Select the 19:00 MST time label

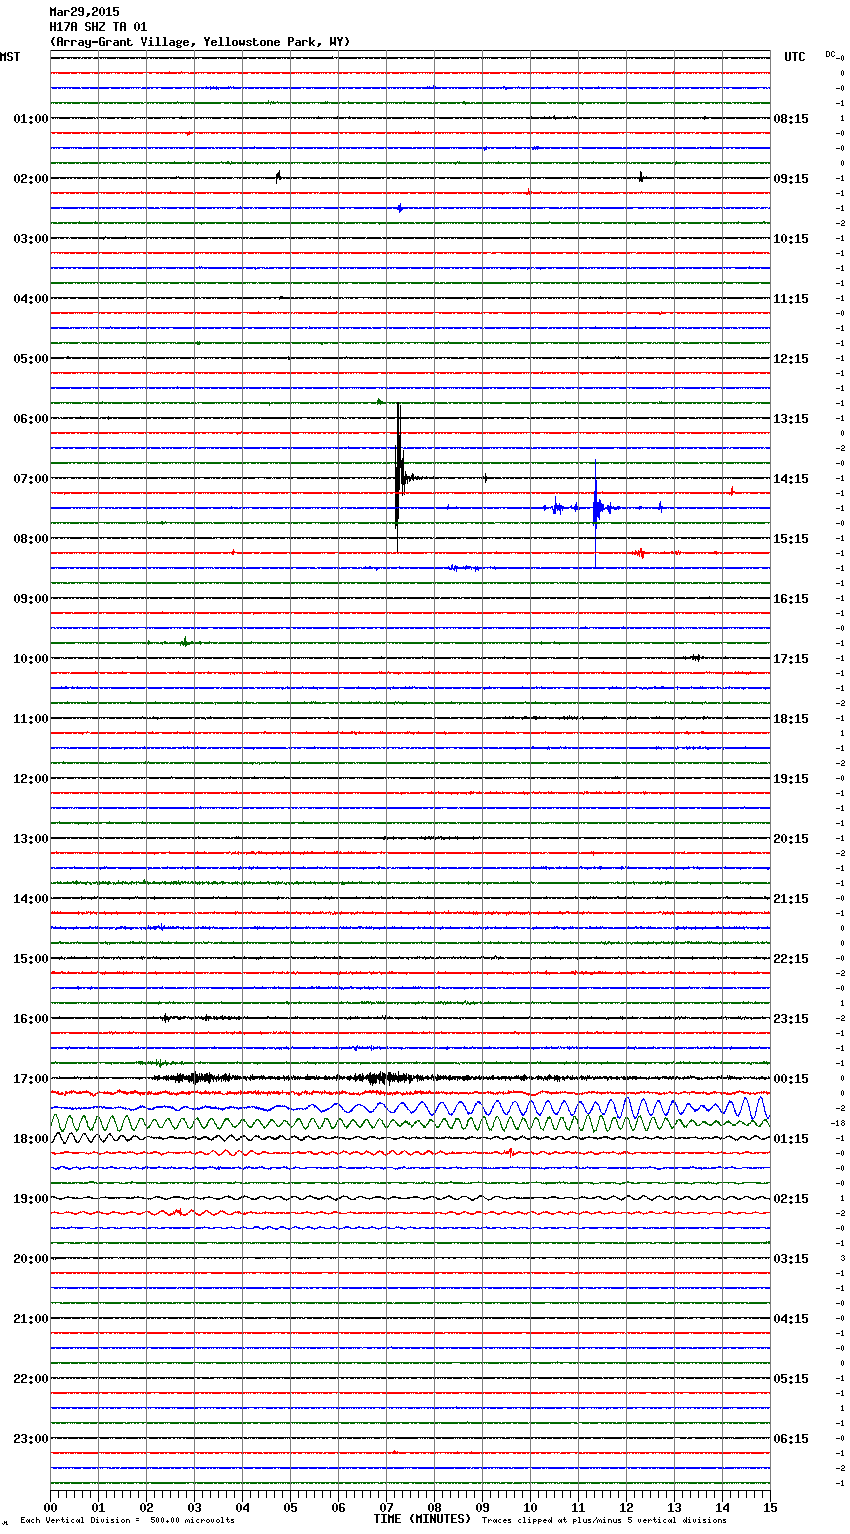coord(30,1199)
